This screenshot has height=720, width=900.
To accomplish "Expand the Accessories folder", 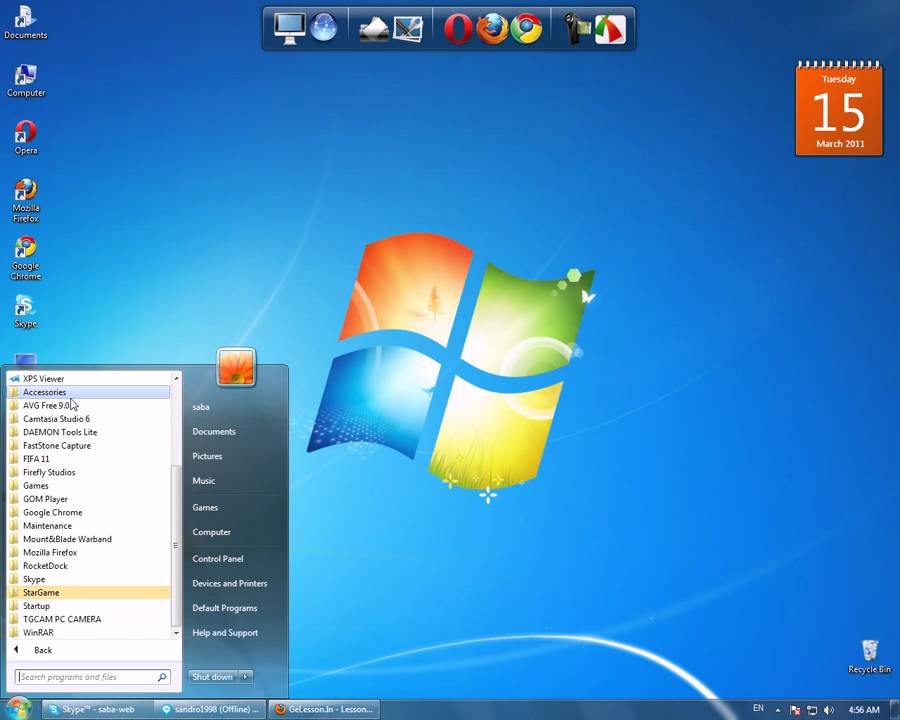I will [89, 392].
